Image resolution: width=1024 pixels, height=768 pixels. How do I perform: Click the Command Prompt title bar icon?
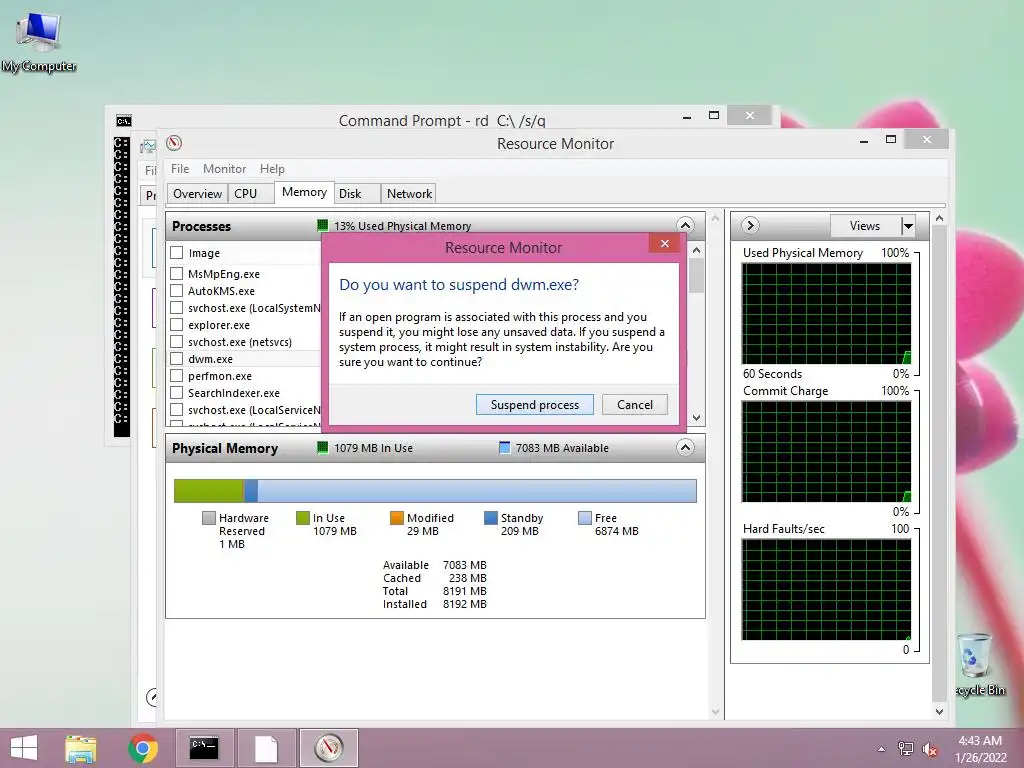tap(123, 121)
